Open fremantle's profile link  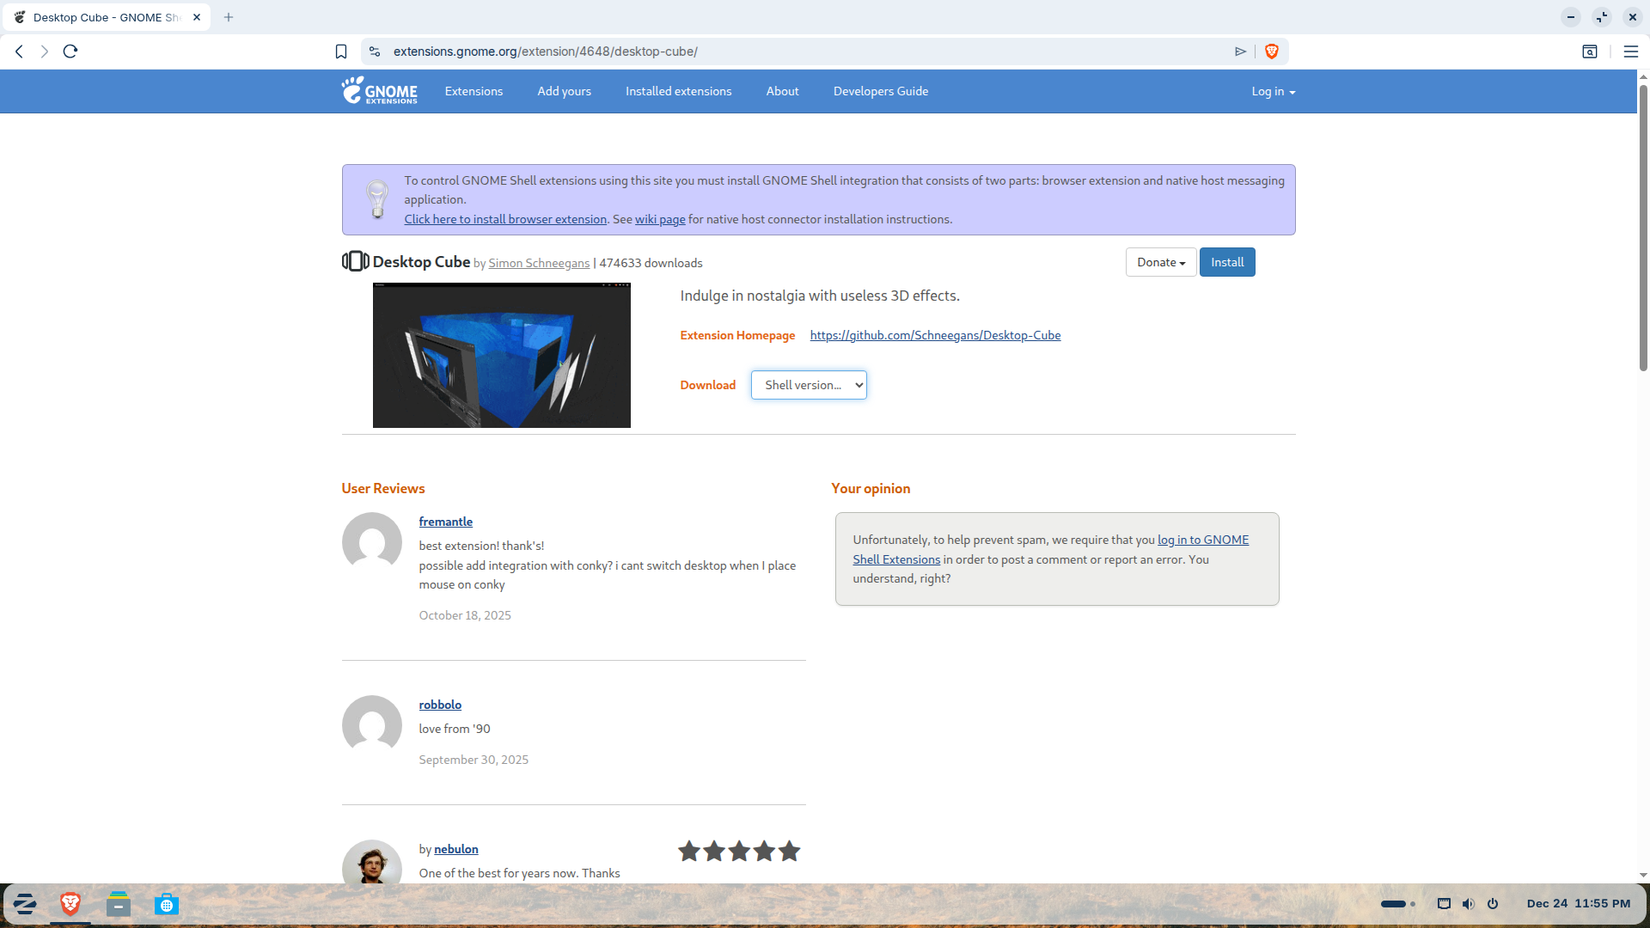(x=446, y=521)
